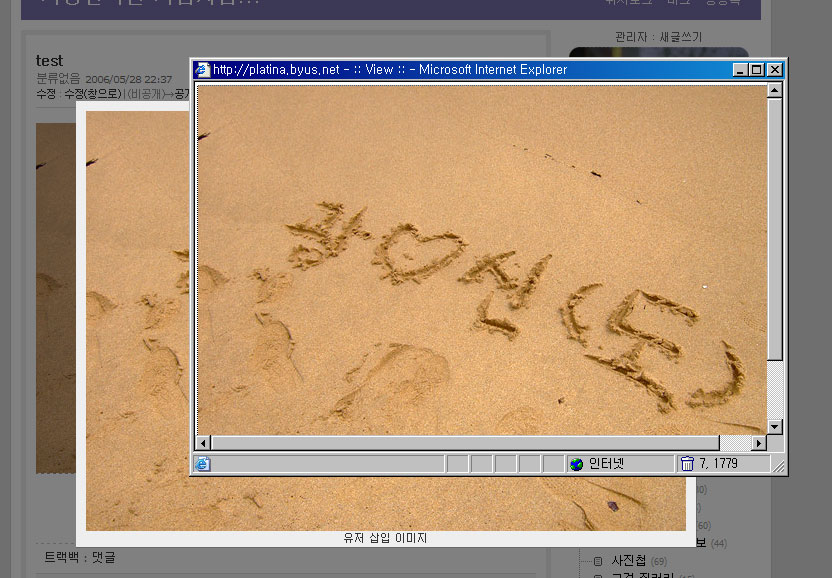Screen dimensions: 832x578
Task: Click the post date '2006/05/28 22:37'
Action: (128, 80)
